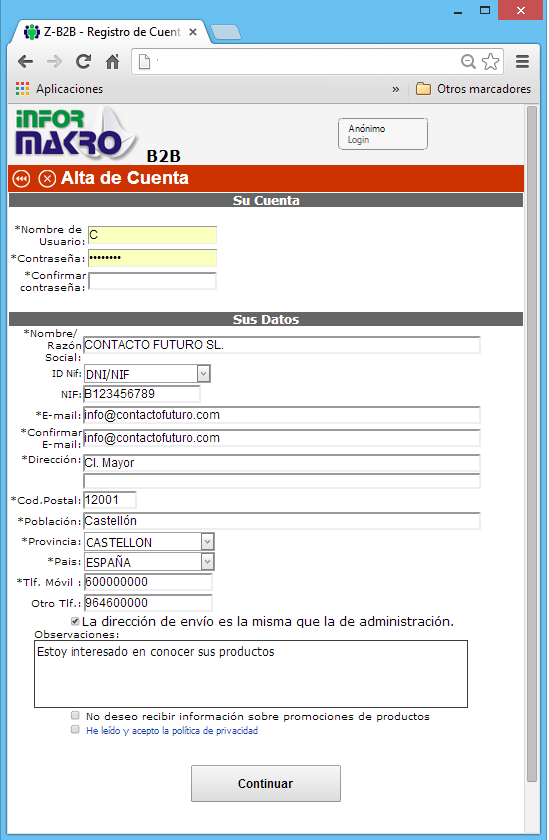The image size is (549, 840).
Task: Click the Cod.Postal field with 12001
Action: pyautogui.click(x=110, y=500)
